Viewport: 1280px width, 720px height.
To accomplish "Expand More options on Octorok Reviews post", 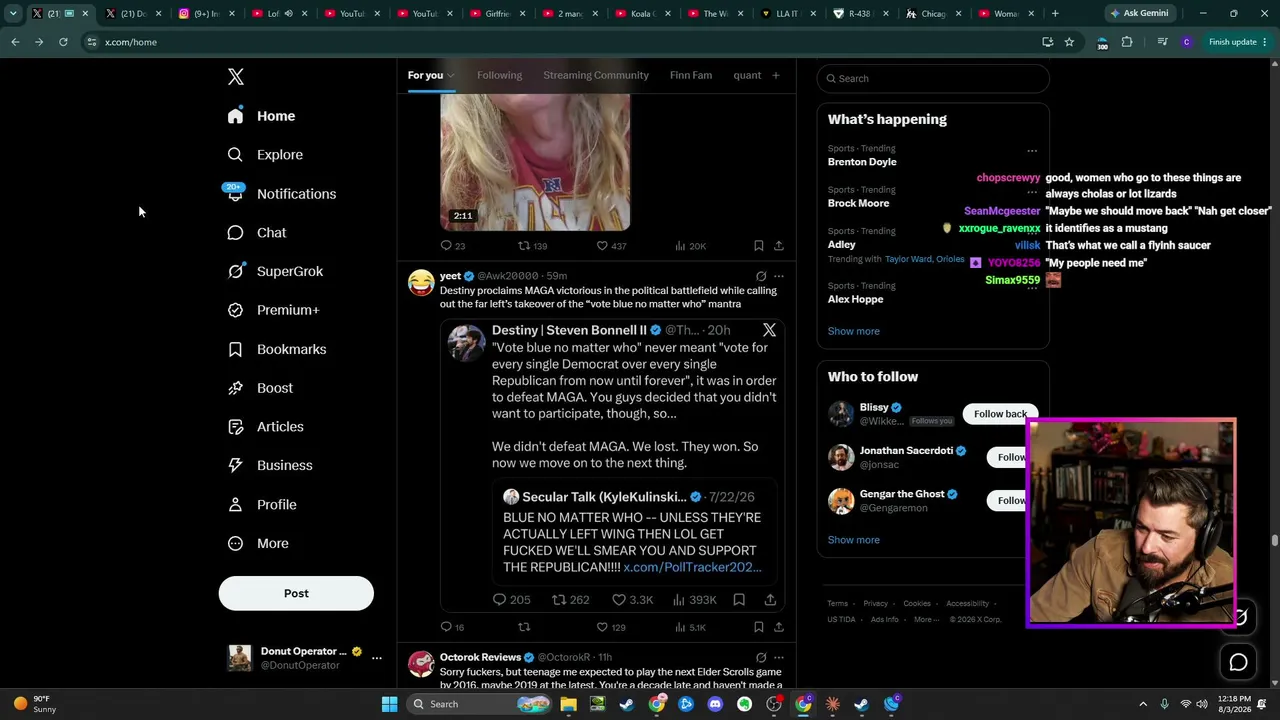I will tap(779, 657).
